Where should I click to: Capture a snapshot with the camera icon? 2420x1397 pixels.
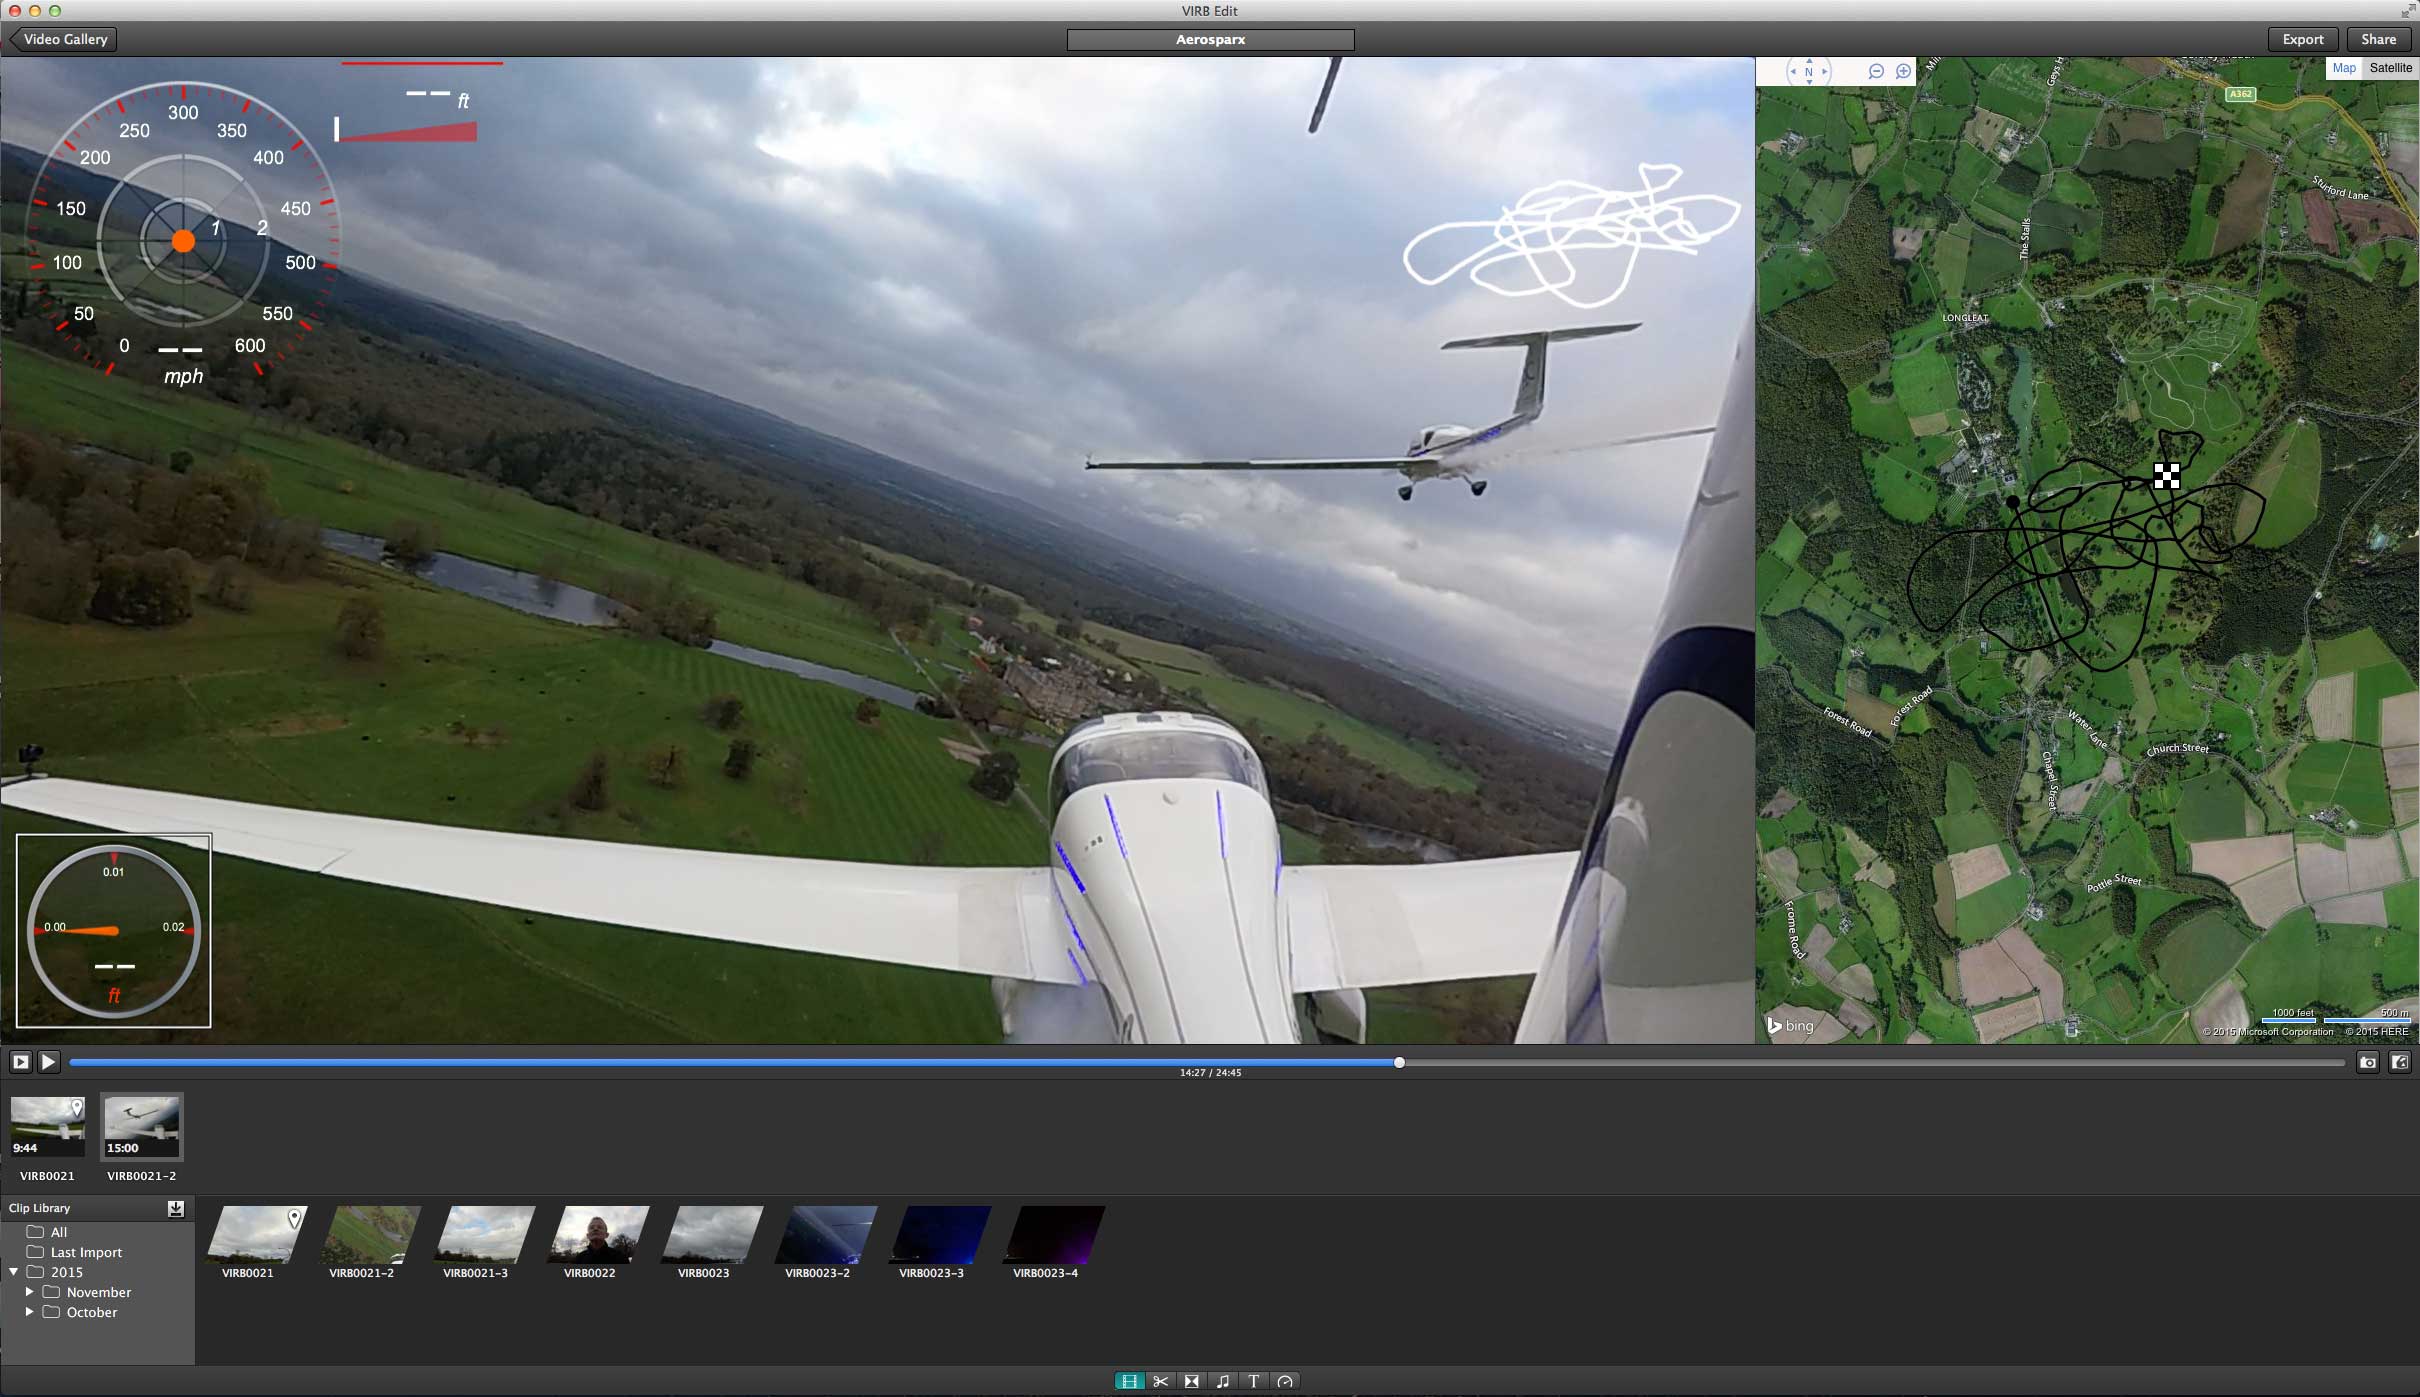[2368, 1062]
